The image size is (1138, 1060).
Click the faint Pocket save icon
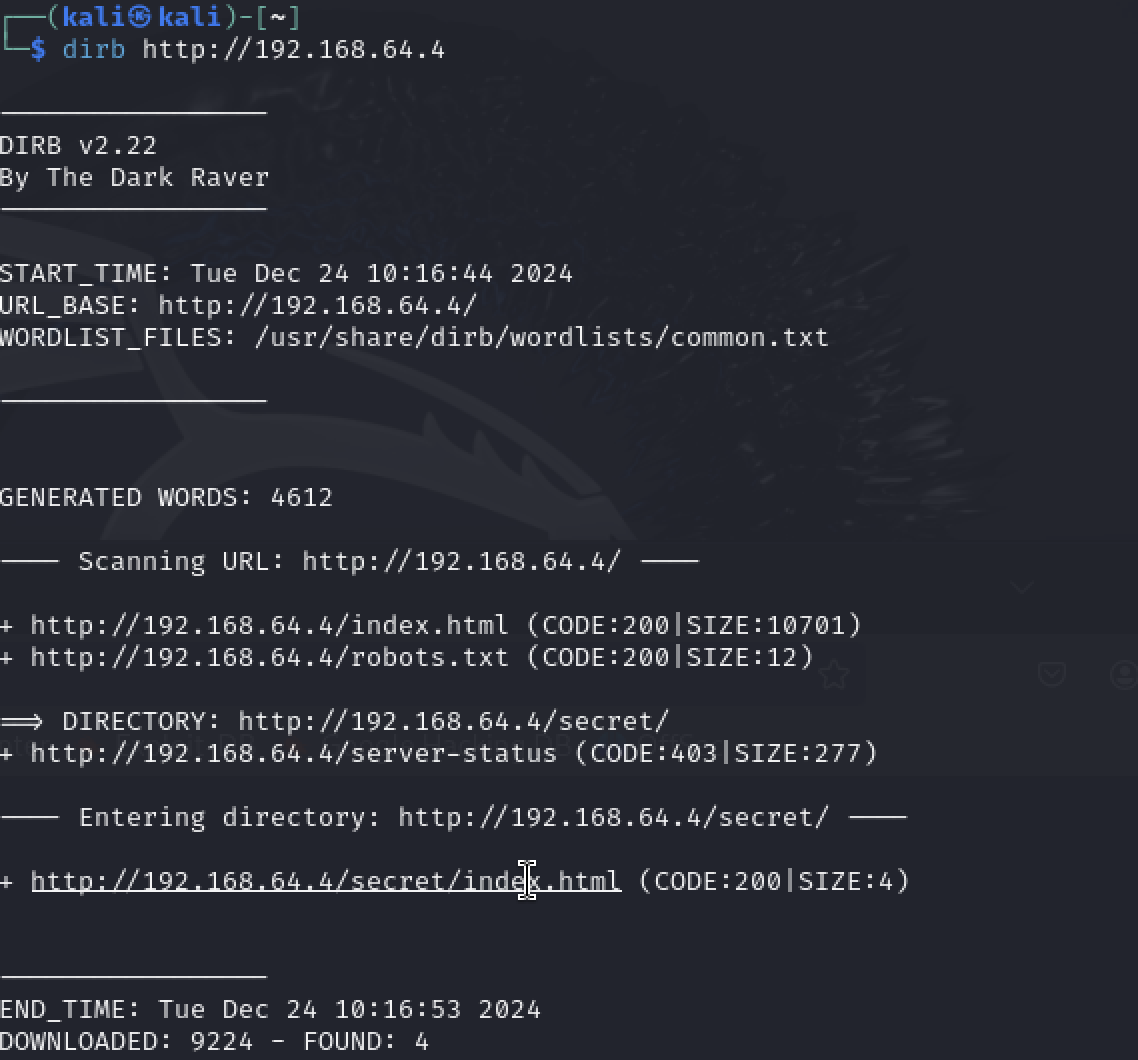[1052, 674]
